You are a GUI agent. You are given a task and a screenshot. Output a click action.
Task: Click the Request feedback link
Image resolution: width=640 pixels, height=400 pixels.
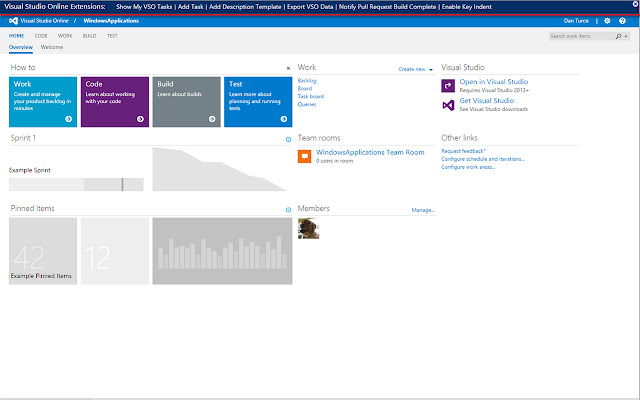[x=463, y=151]
